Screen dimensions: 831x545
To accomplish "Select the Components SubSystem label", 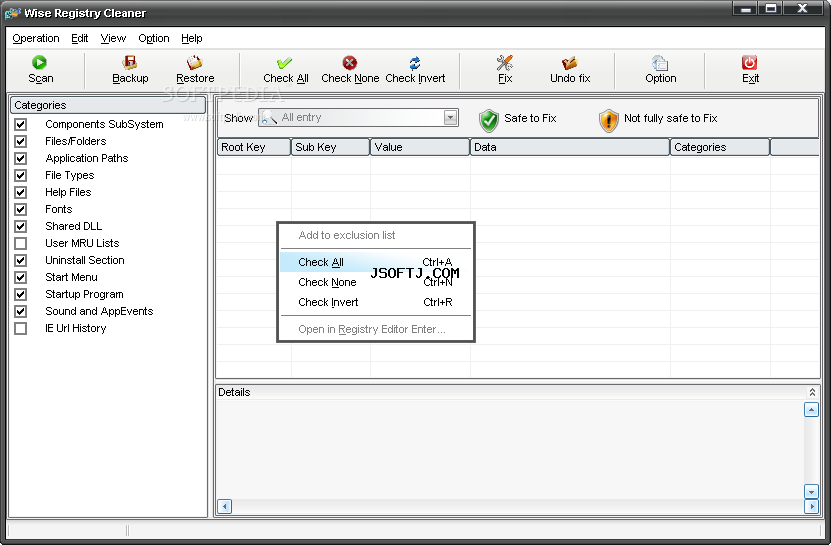I will point(104,124).
